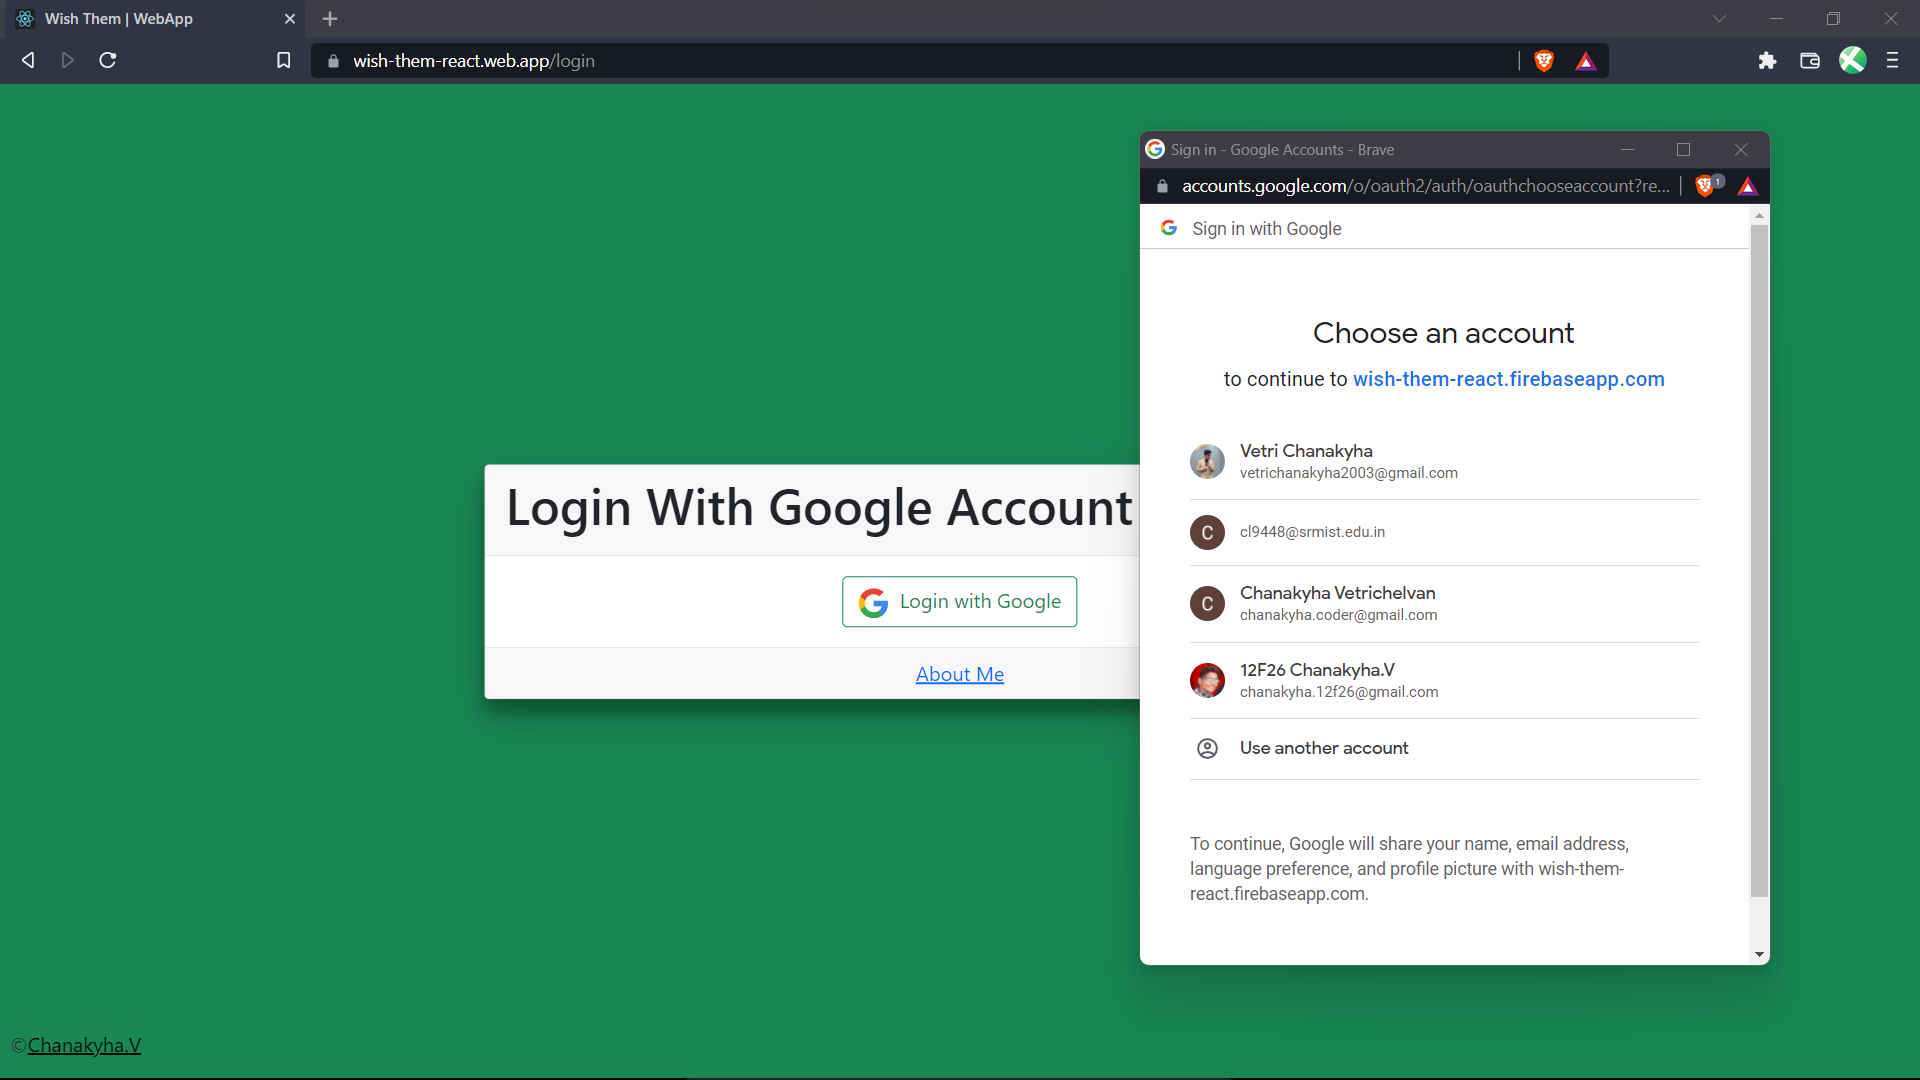Click the Google logo beside Sign in with Google

(1168, 228)
